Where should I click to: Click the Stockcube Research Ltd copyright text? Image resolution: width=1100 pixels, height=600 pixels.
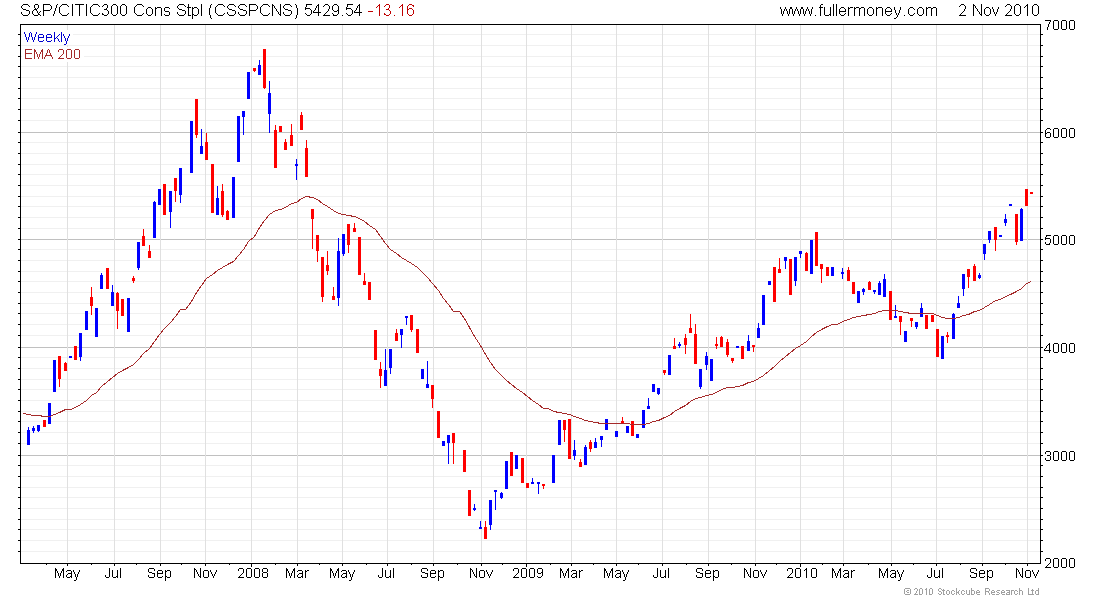[x=971, y=592]
